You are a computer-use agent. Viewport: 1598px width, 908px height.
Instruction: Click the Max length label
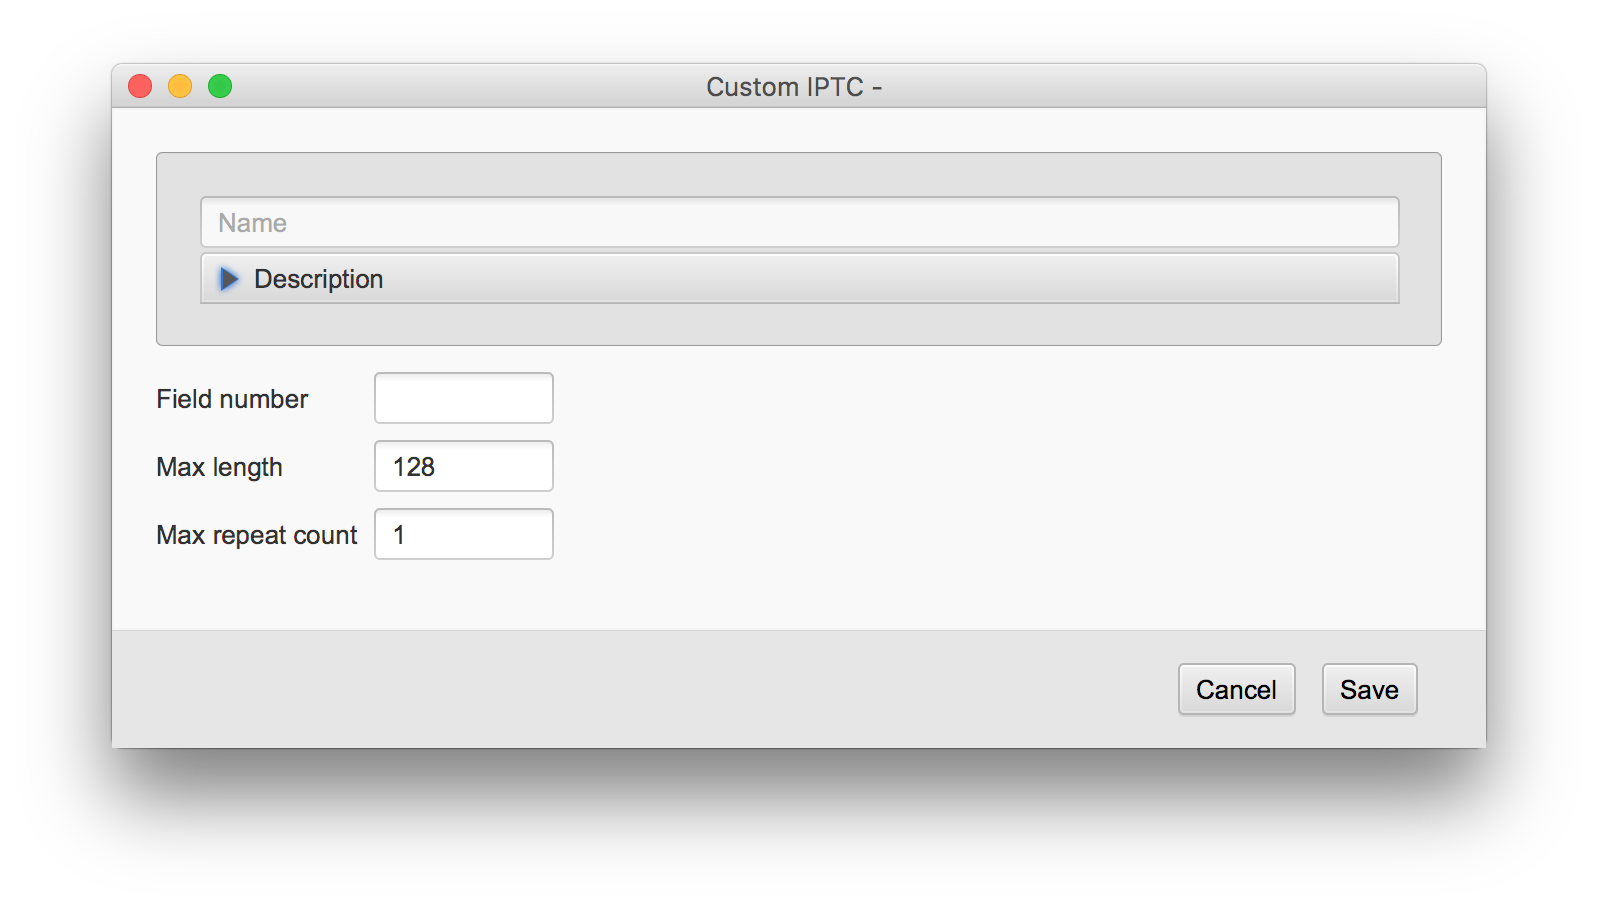pyautogui.click(x=219, y=467)
